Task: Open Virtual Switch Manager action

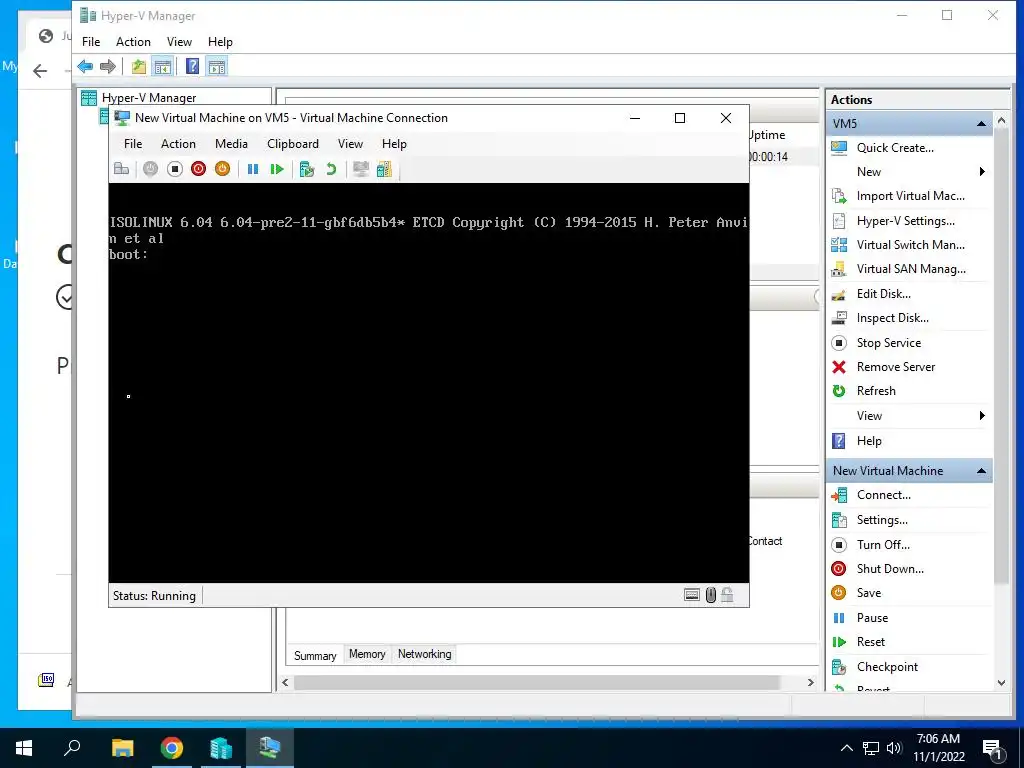Action: click(x=910, y=245)
